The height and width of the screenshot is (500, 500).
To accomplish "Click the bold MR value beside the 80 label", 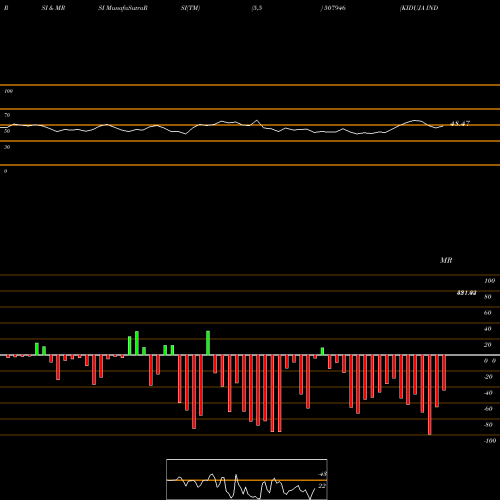I will (x=466, y=293).
